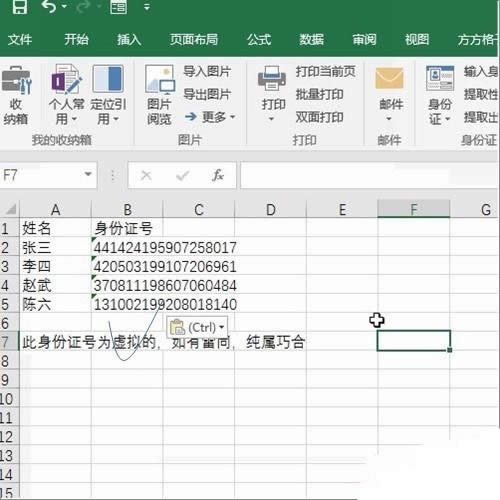This screenshot has width=500, height=500.
Task: Select column A header
Action: (55, 209)
